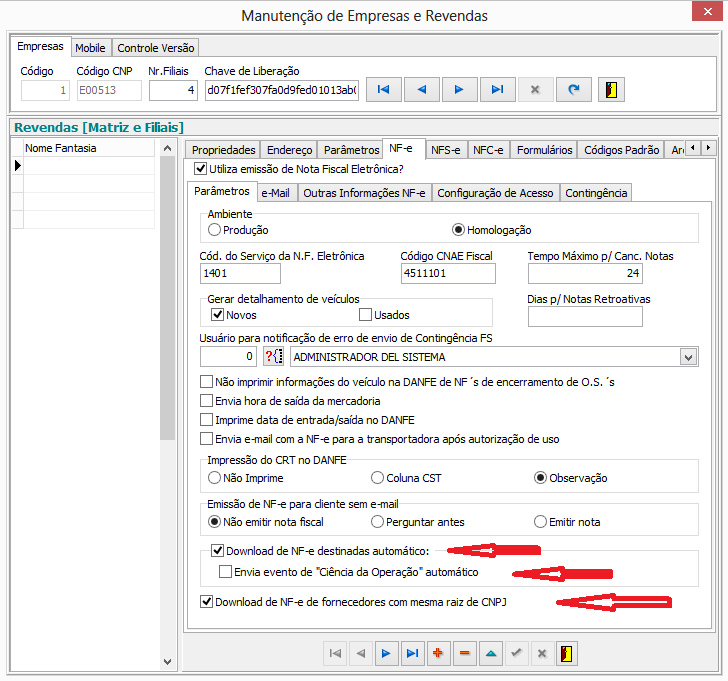Open the Formulários tab
Screen dimensions: 728x681
coord(544,150)
